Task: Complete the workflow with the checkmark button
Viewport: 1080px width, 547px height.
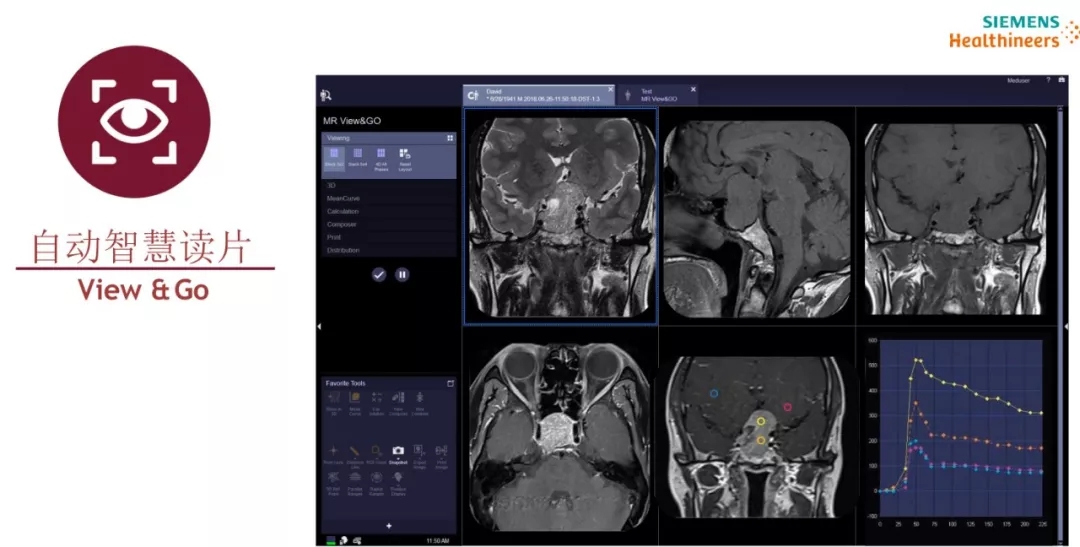Action: coord(379,274)
